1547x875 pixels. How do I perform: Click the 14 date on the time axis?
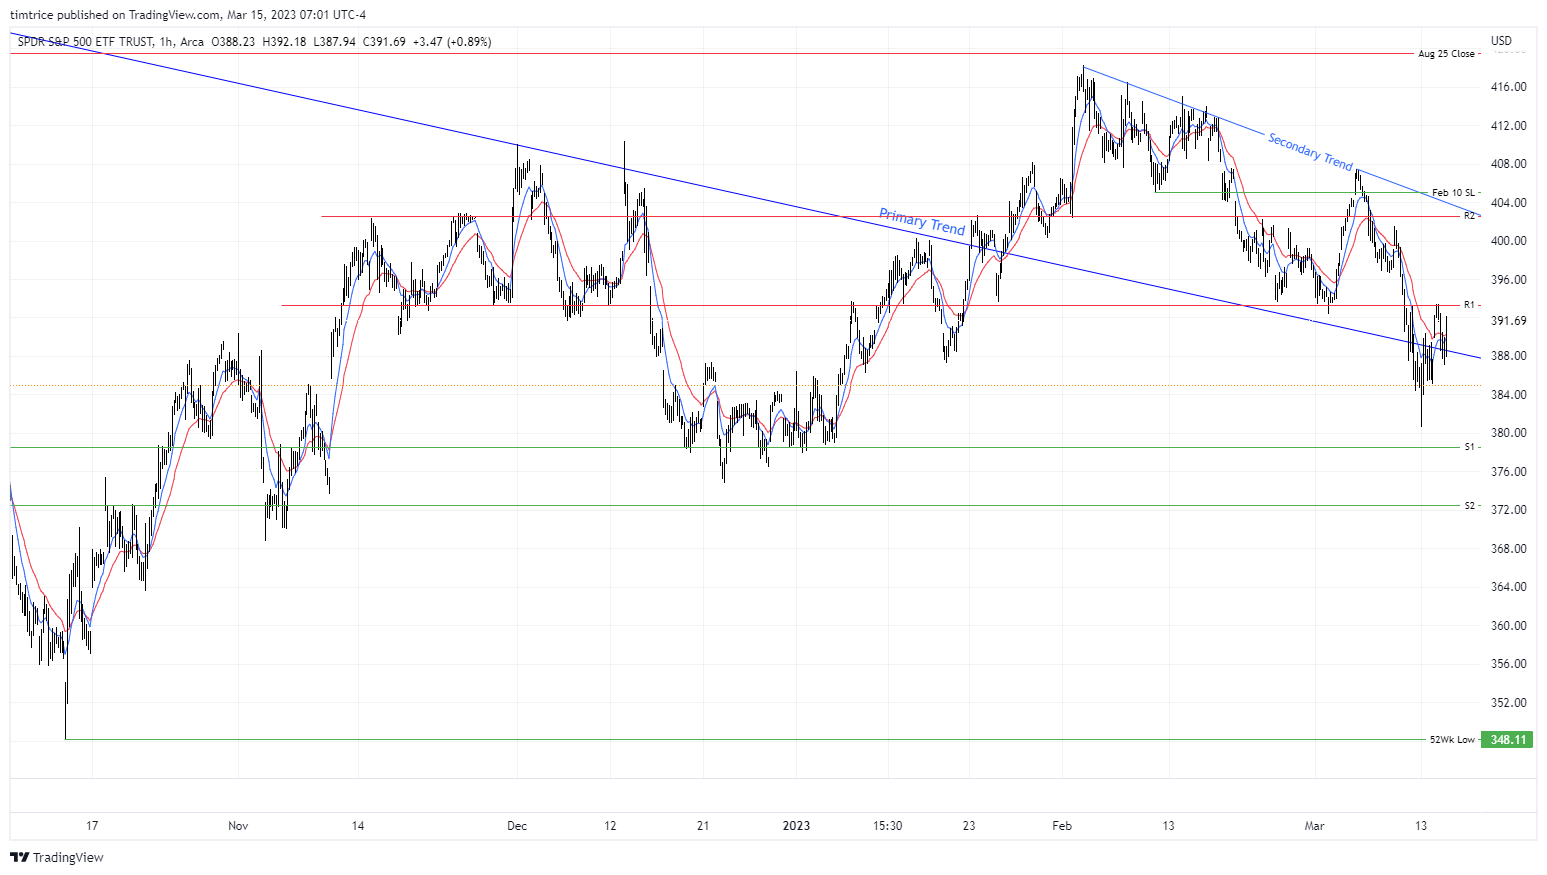click(358, 826)
